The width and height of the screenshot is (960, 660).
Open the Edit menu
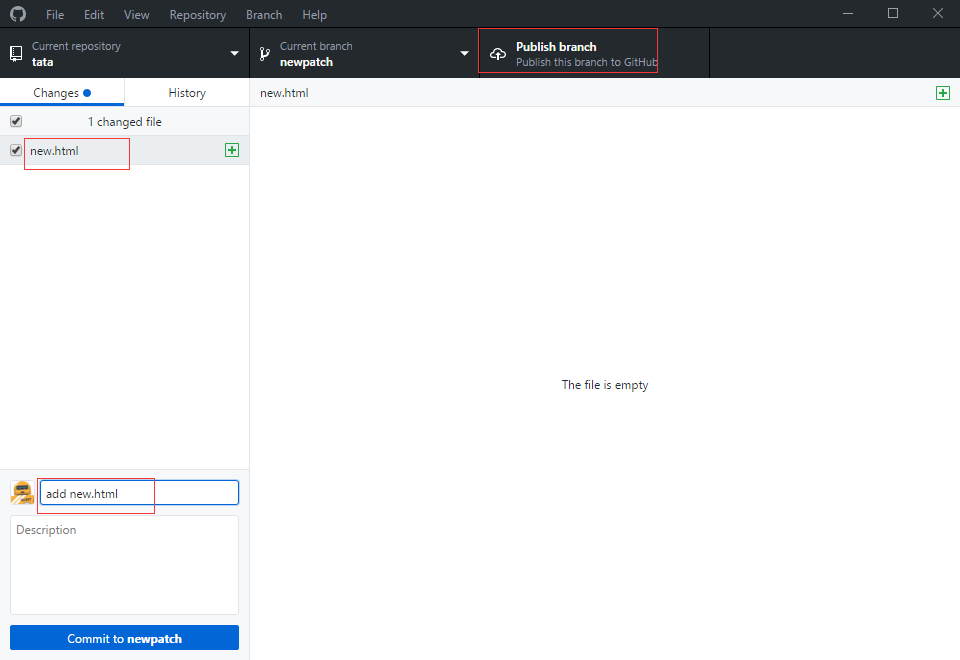(x=94, y=15)
